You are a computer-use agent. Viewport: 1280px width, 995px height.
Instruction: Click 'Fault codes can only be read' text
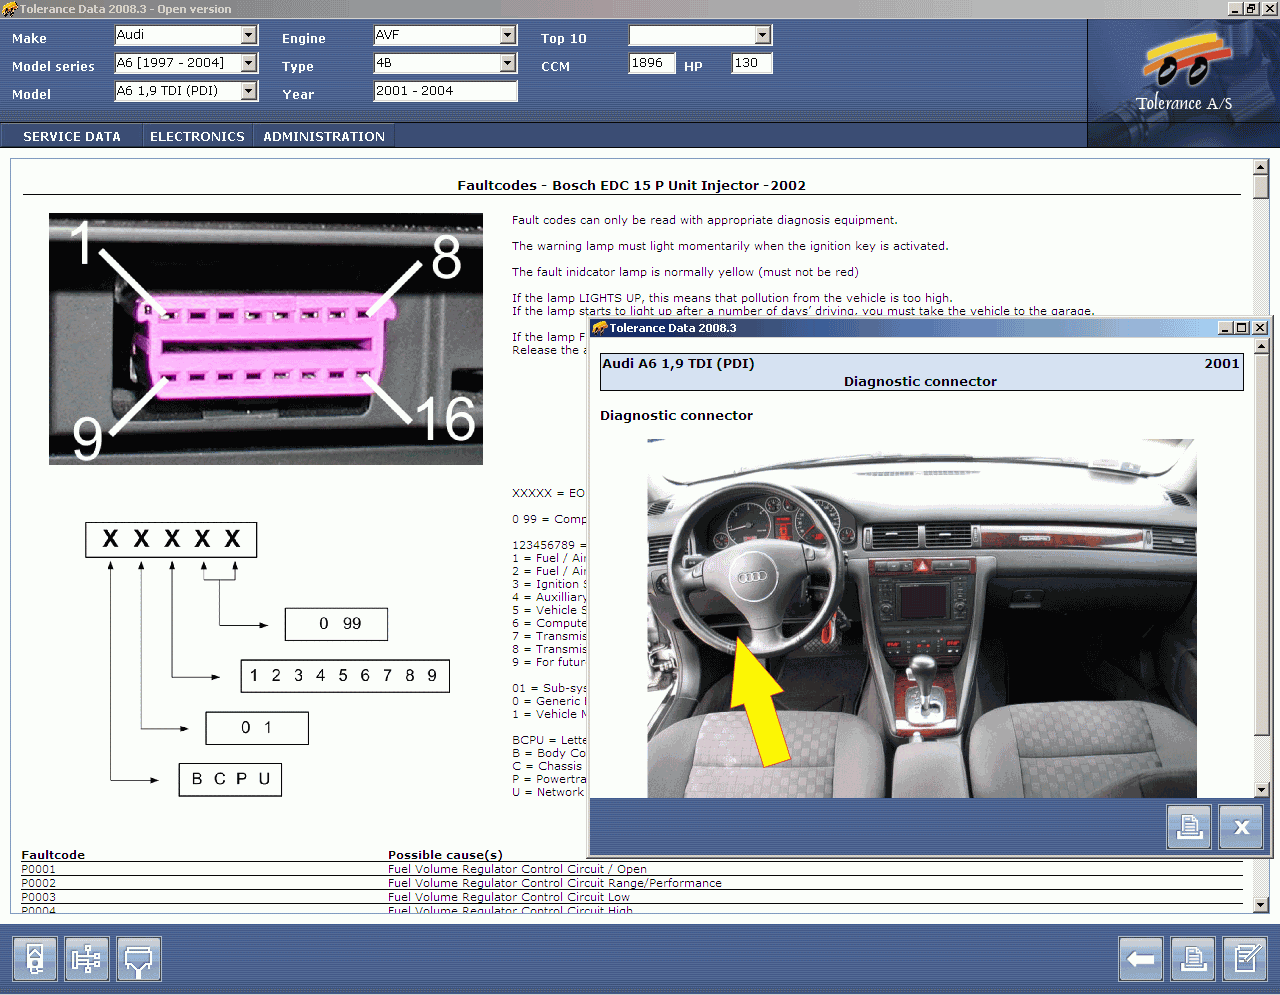pos(705,220)
